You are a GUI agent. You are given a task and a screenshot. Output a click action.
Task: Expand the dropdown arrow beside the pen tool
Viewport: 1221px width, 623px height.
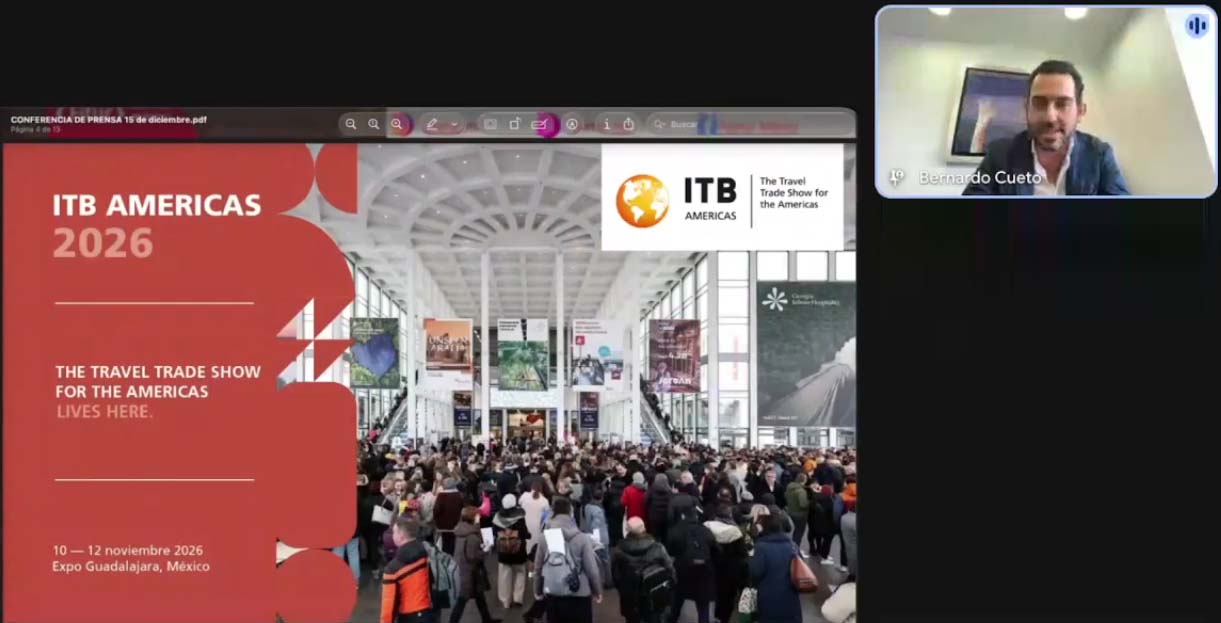(454, 124)
